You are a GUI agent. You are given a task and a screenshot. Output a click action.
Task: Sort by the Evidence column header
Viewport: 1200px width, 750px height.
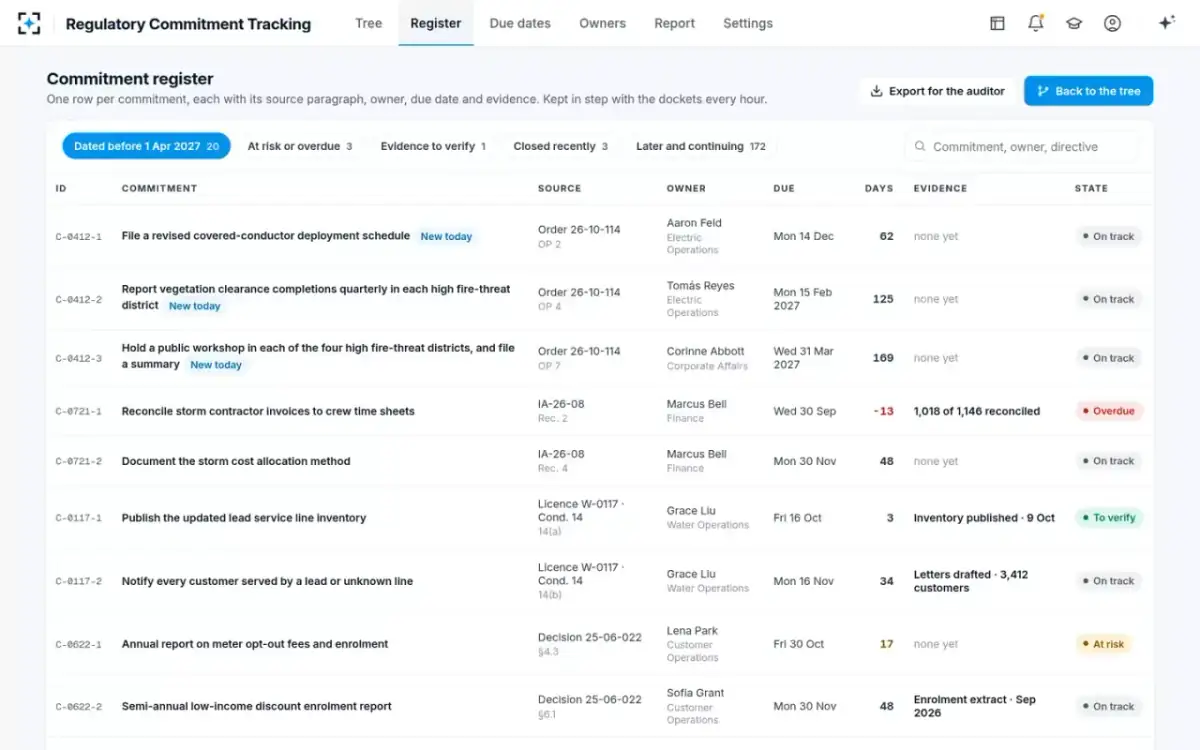[940, 188]
